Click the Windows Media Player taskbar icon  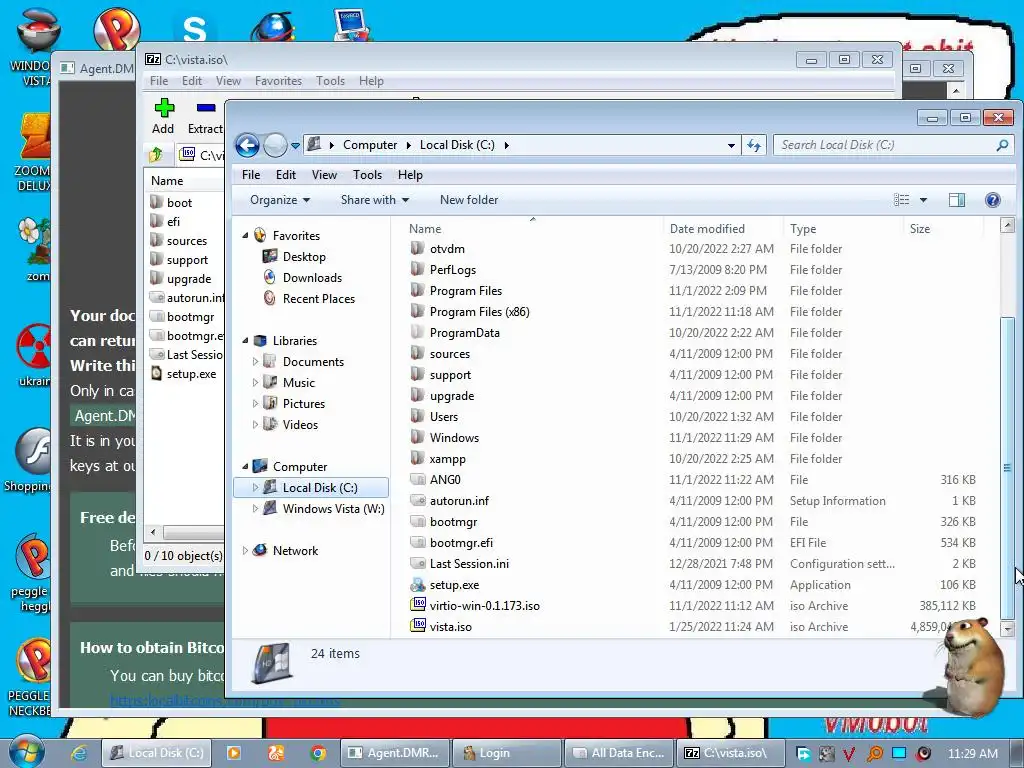233,753
